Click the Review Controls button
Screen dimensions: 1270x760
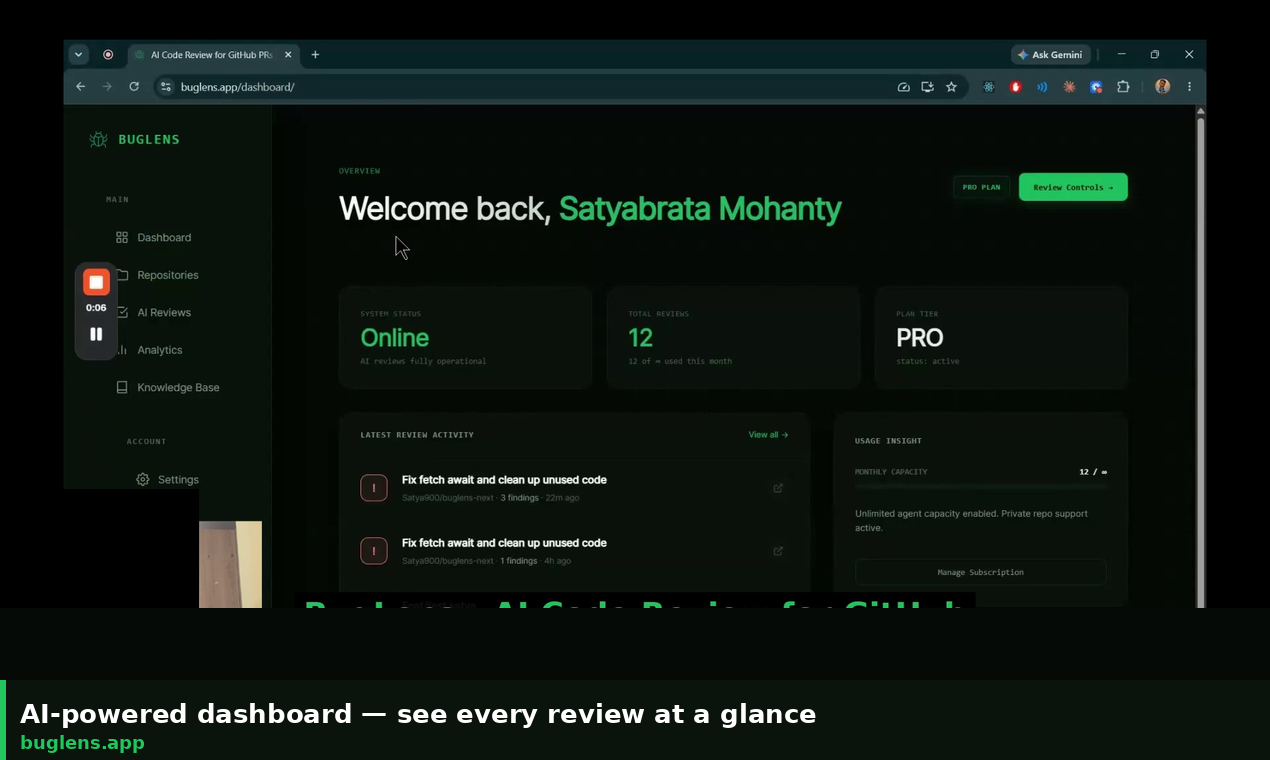point(1073,187)
